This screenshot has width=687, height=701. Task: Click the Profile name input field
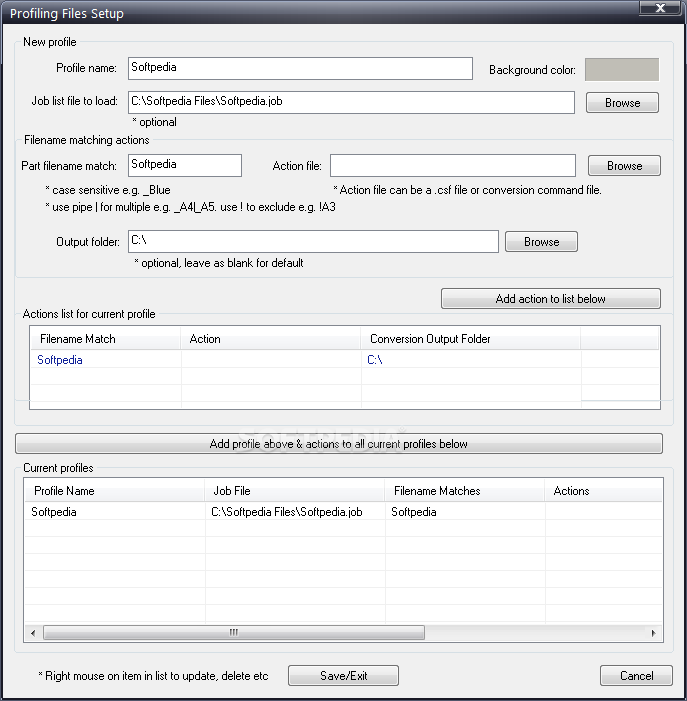(300, 68)
